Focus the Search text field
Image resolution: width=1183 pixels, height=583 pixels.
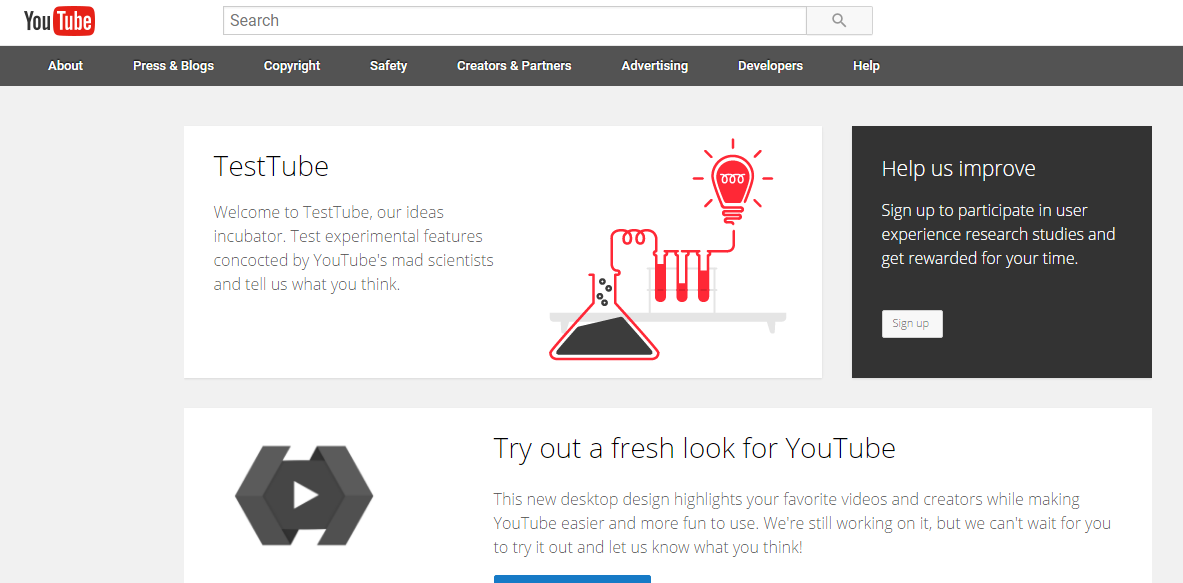[x=514, y=21]
